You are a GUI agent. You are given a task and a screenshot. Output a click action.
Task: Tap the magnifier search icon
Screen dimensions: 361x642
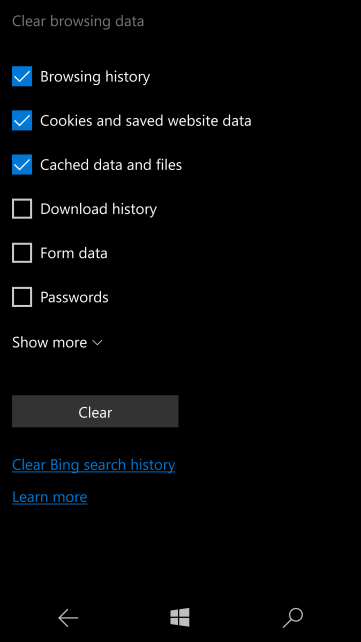293,618
